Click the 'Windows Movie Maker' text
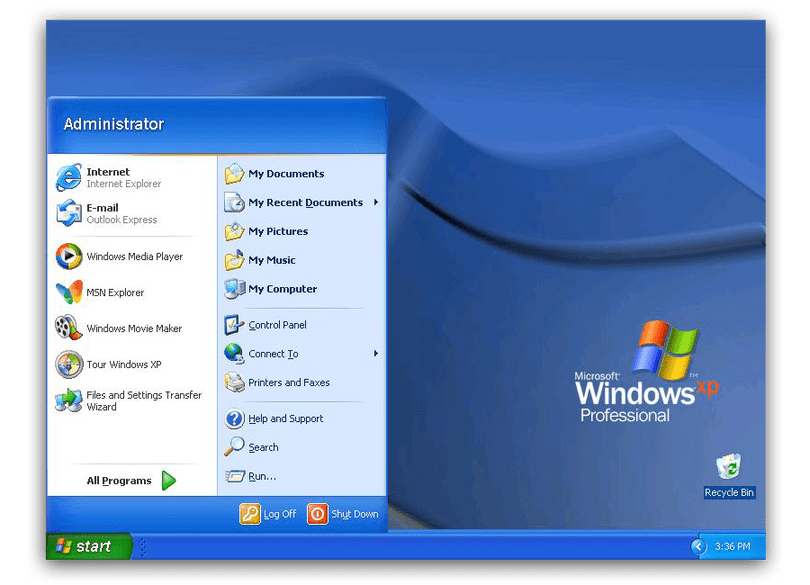The image size is (810, 585). pos(134,328)
